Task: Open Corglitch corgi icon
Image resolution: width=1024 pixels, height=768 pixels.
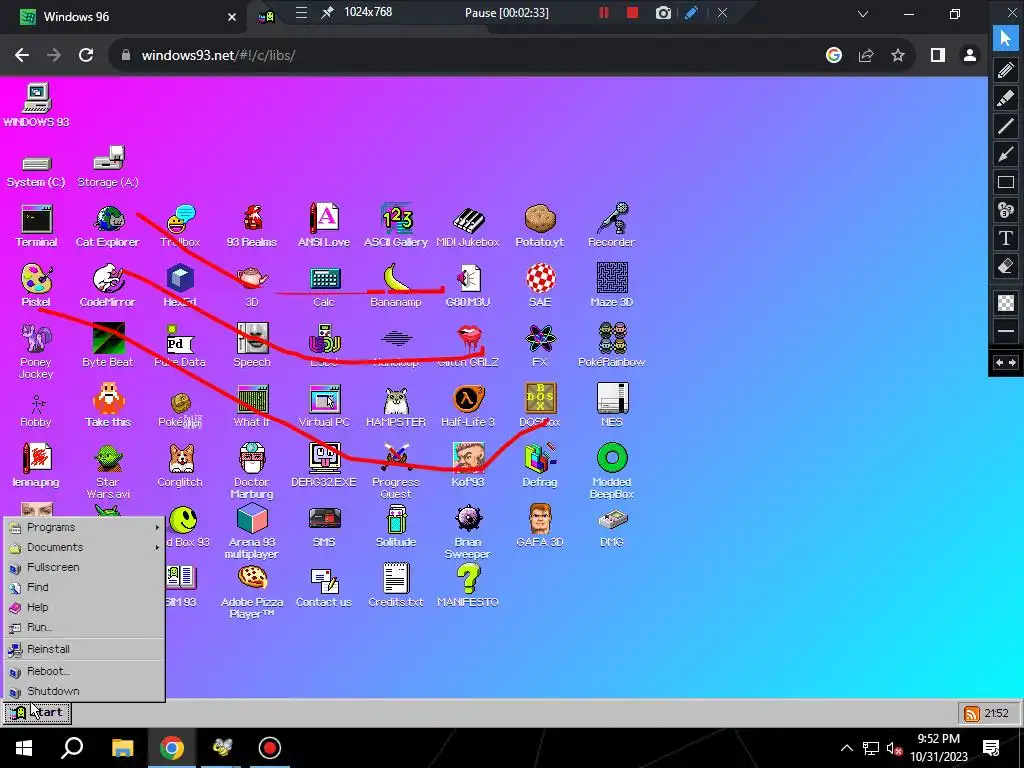Action: [x=180, y=466]
